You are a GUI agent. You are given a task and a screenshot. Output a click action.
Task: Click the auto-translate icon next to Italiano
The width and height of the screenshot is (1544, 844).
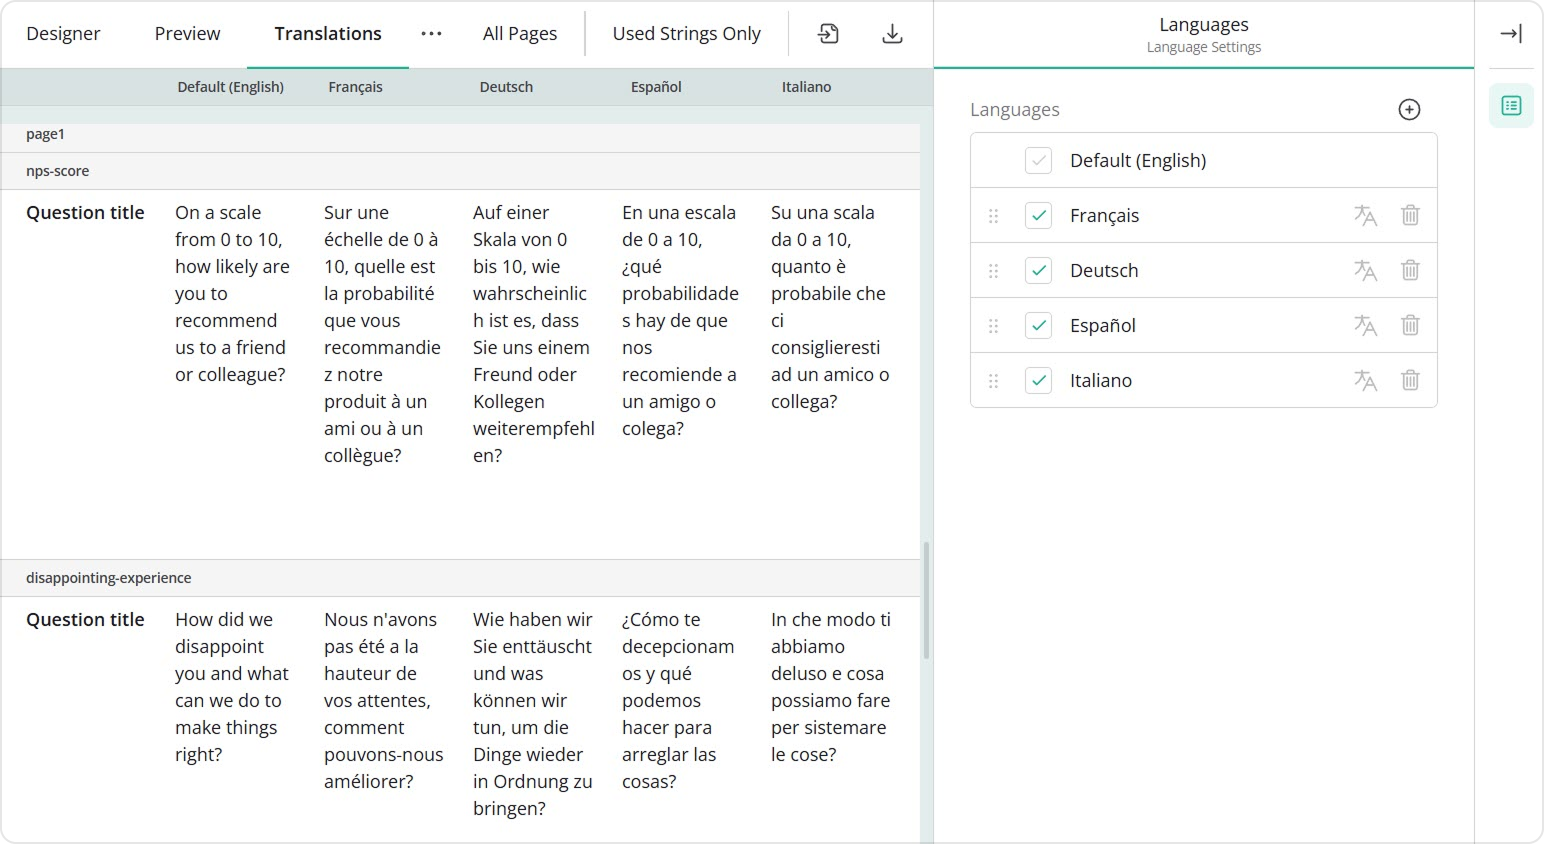pos(1365,380)
